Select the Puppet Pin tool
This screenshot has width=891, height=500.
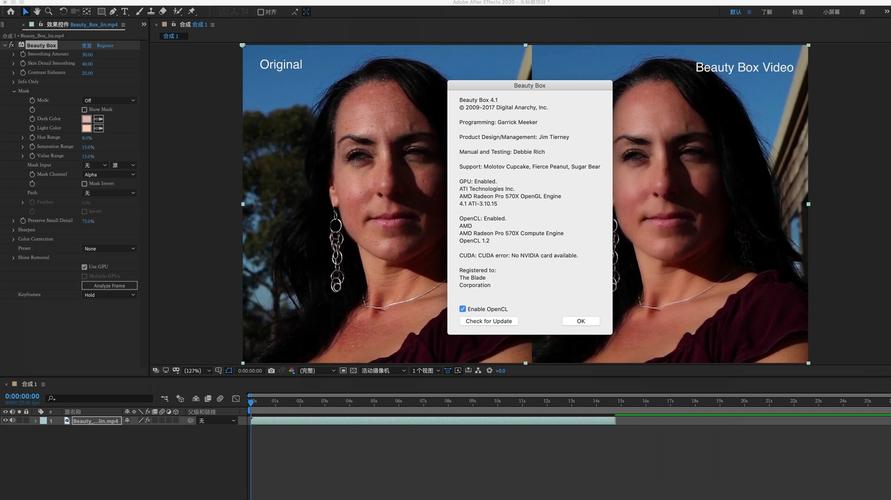[x=192, y=11]
